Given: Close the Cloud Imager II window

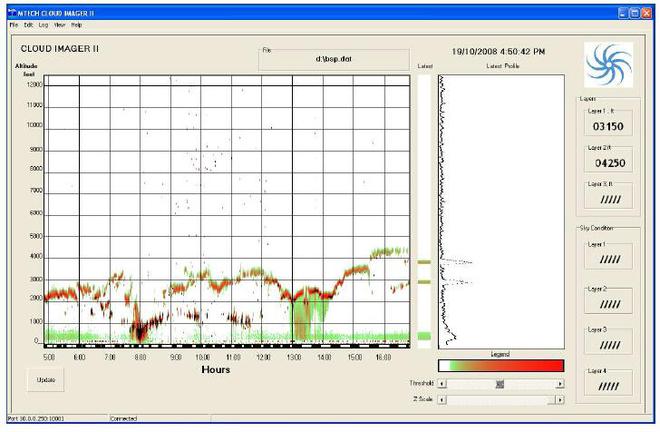Looking at the screenshot, I should (x=646, y=13).
